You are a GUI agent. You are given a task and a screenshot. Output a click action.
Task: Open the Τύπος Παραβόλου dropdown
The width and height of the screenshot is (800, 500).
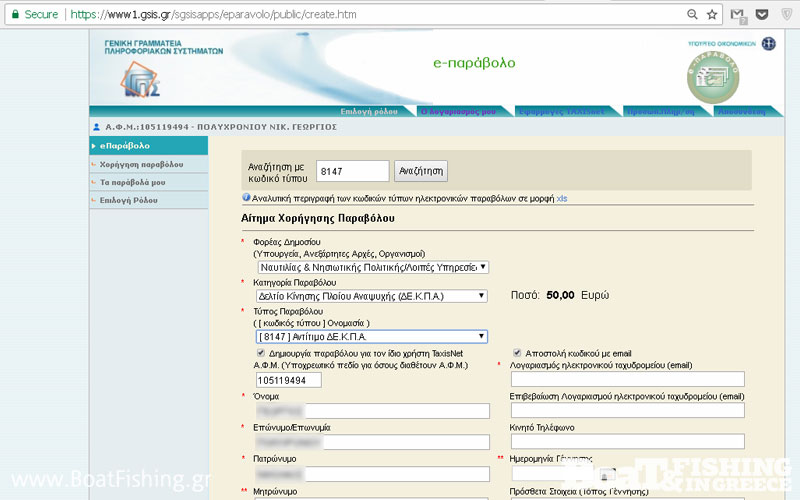coord(372,337)
